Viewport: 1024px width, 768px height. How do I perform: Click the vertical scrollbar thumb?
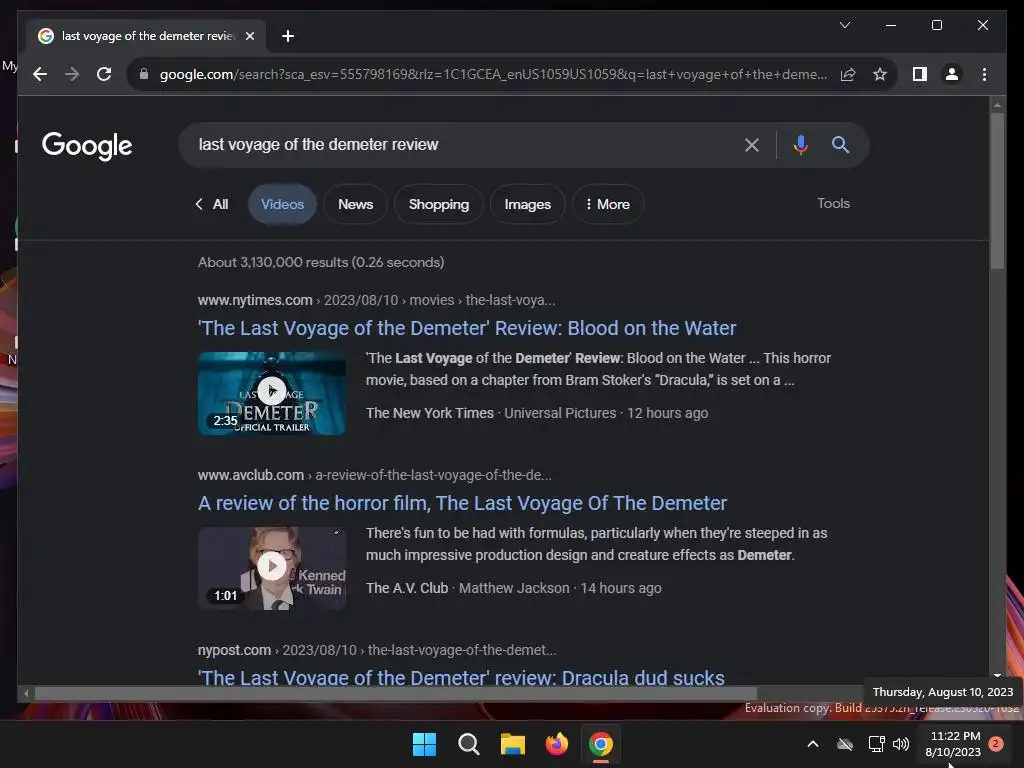(x=997, y=191)
